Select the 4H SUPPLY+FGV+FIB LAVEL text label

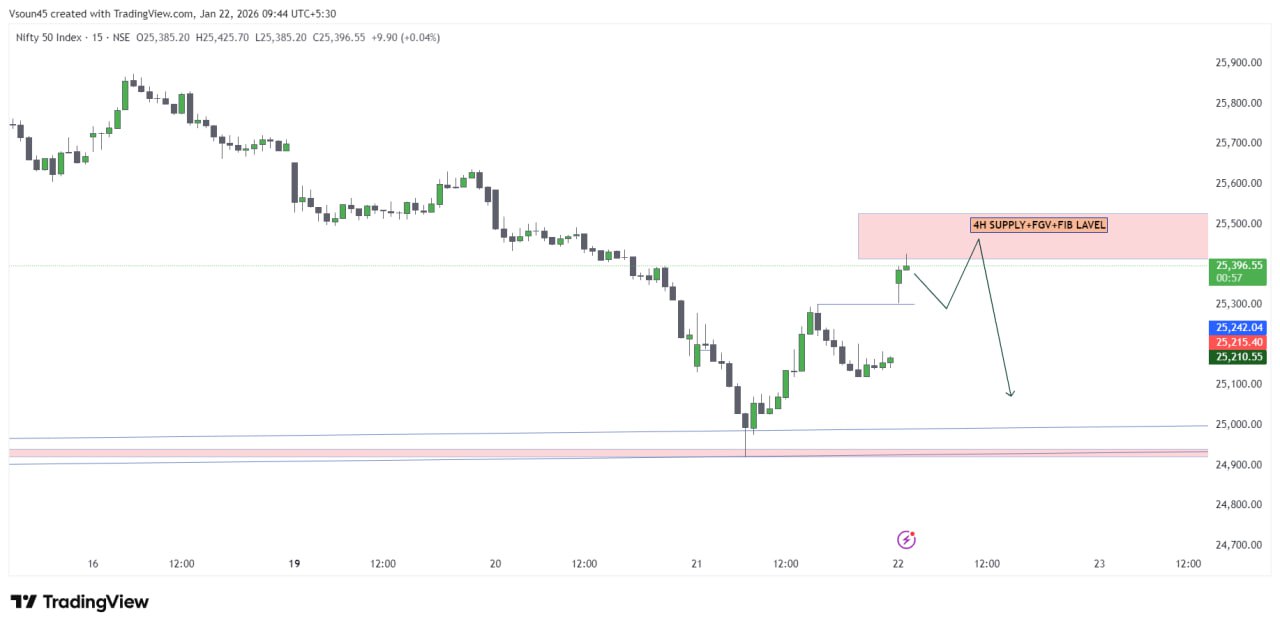[1039, 225]
